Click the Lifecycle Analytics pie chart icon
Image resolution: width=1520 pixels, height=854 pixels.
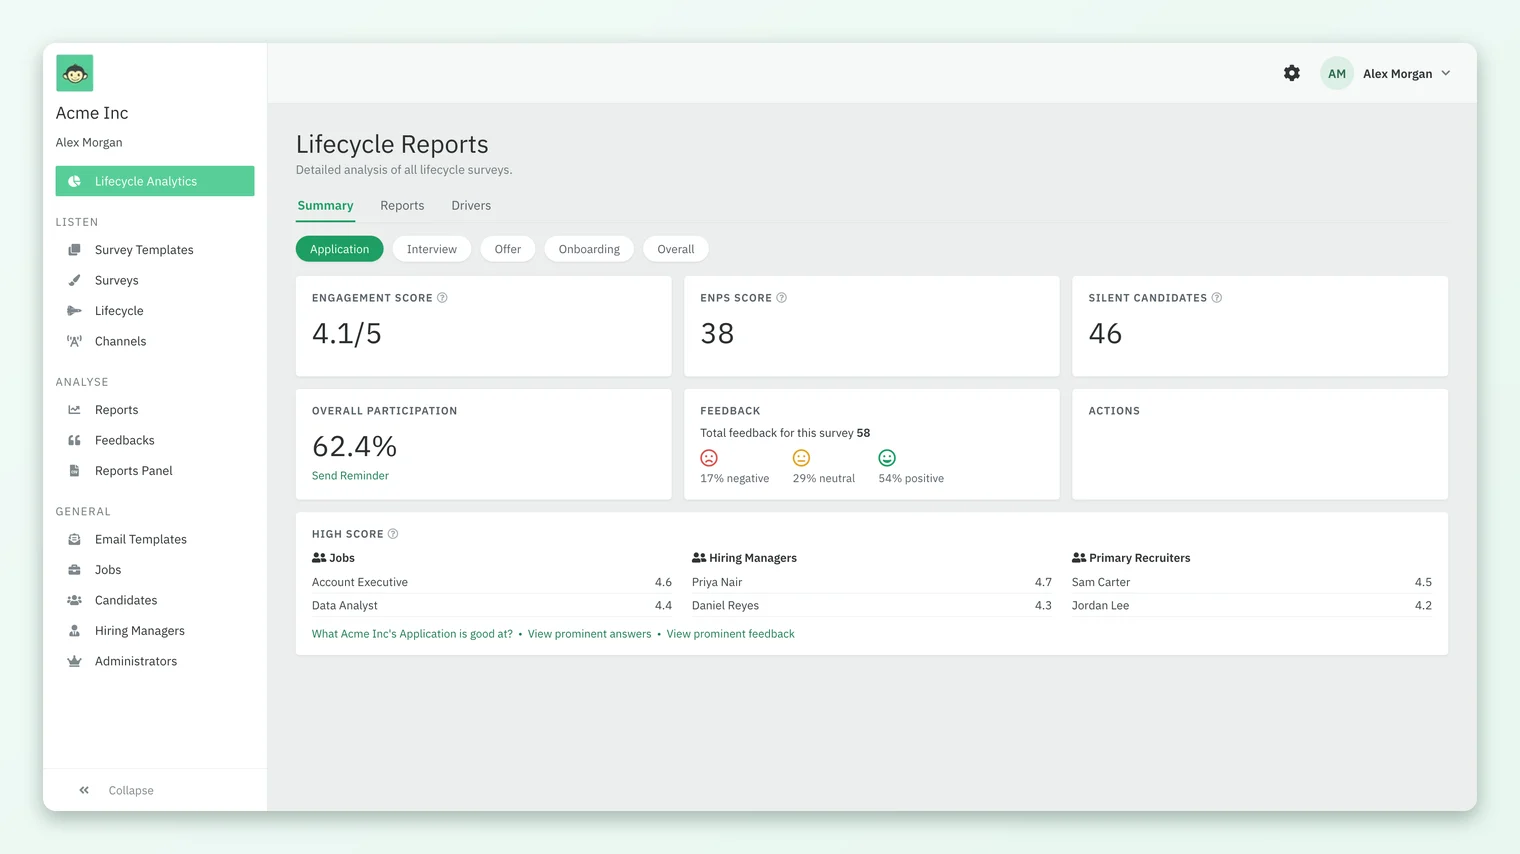(74, 181)
